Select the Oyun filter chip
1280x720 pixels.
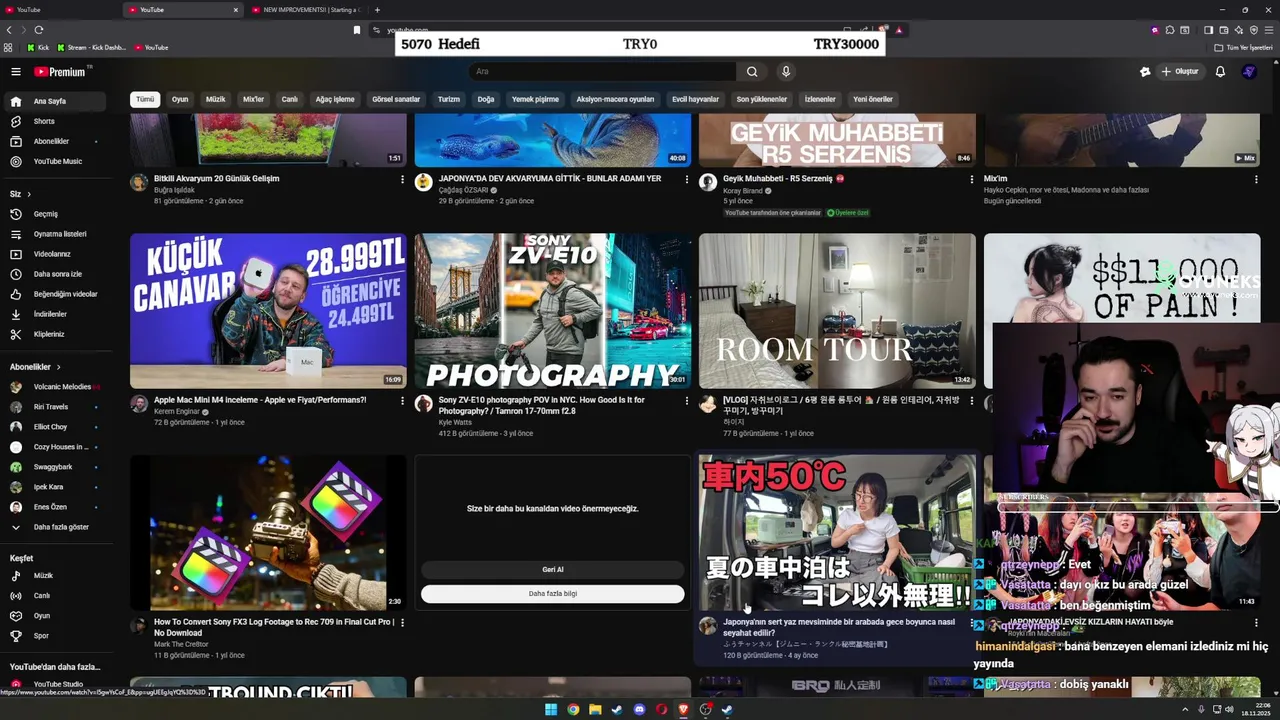tap(180, 99)
